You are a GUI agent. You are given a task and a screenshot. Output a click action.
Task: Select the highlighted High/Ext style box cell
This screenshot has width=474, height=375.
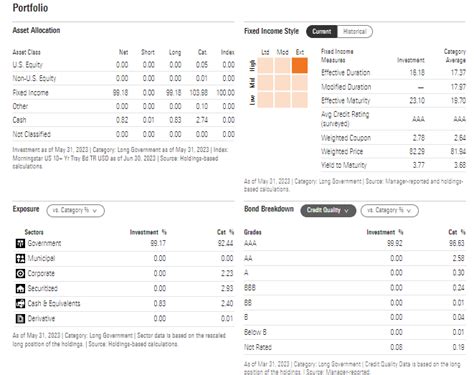[x=300, y=65]
